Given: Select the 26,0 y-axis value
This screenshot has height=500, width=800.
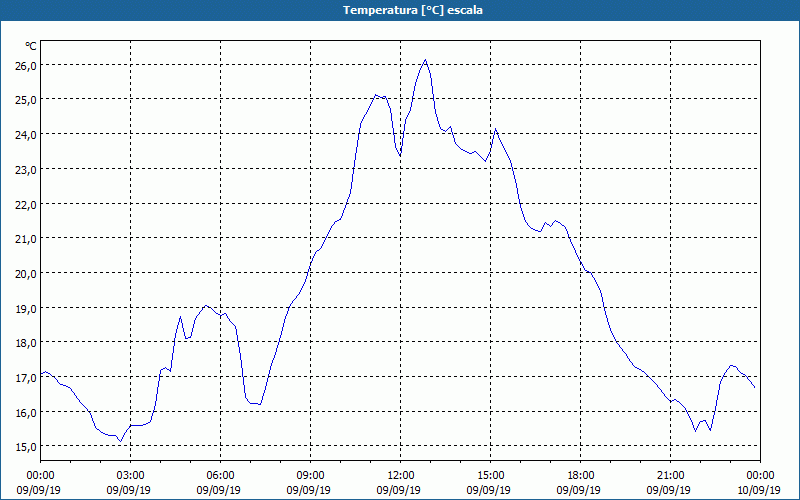Looking at the screenshot, I should coord(26,65).
